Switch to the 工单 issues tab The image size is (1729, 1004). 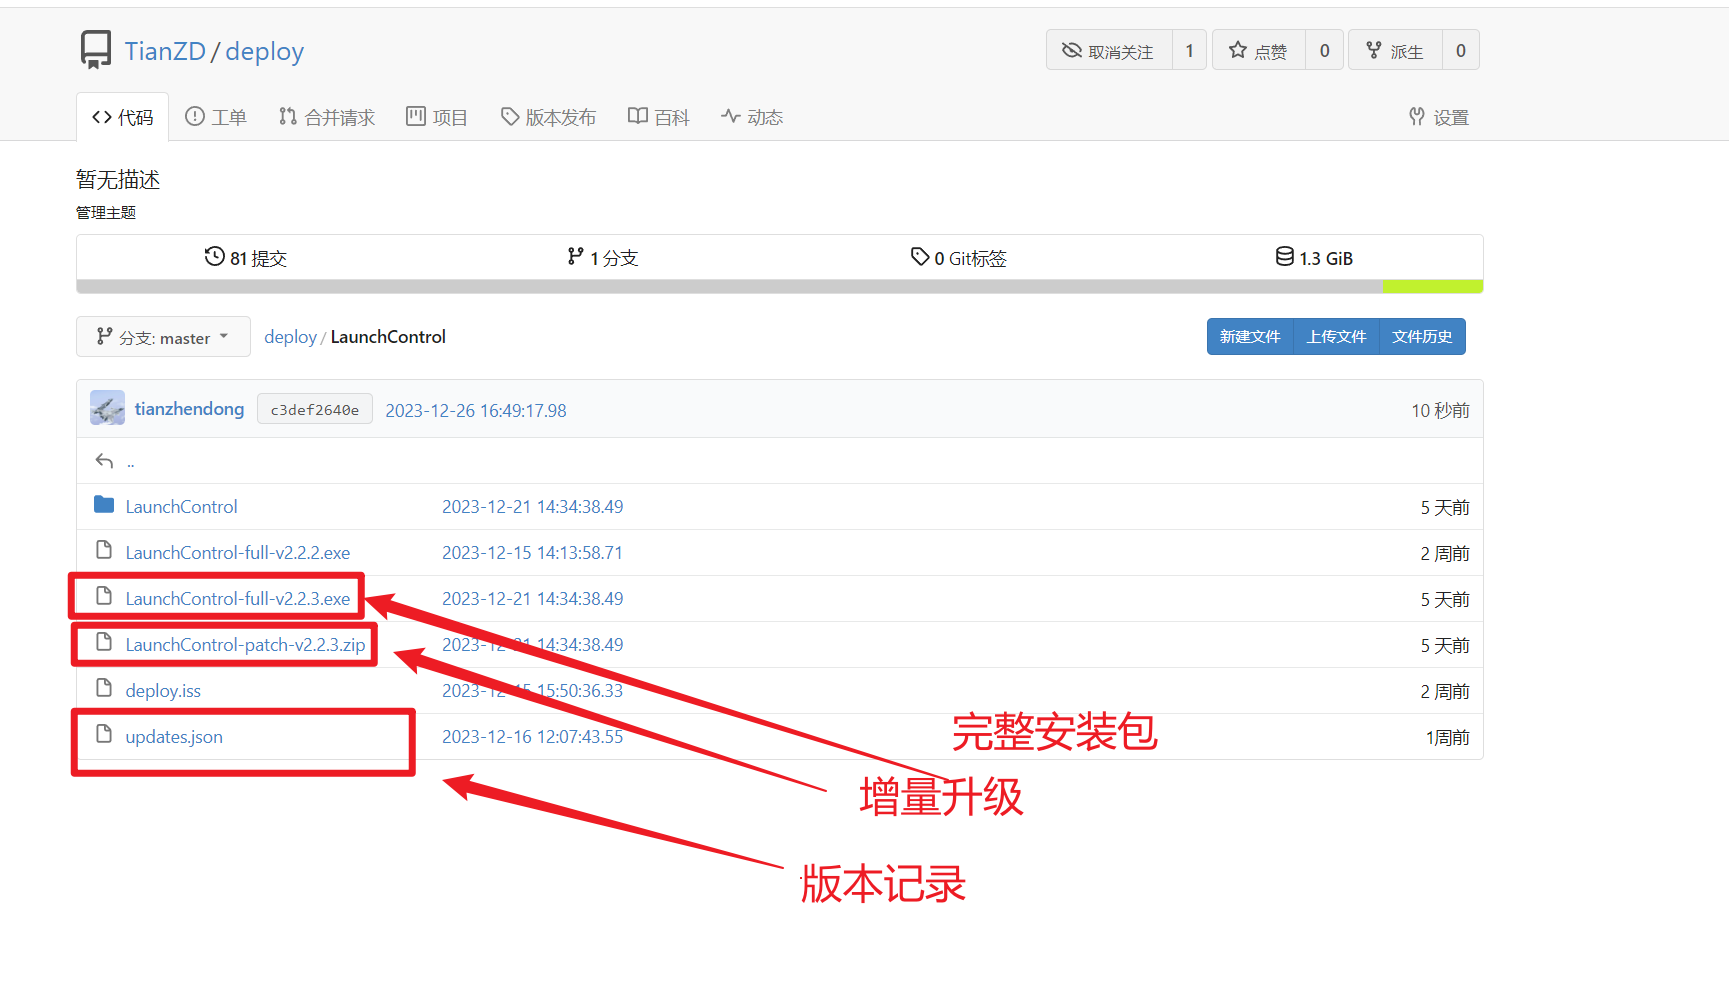tap(216, 117)
